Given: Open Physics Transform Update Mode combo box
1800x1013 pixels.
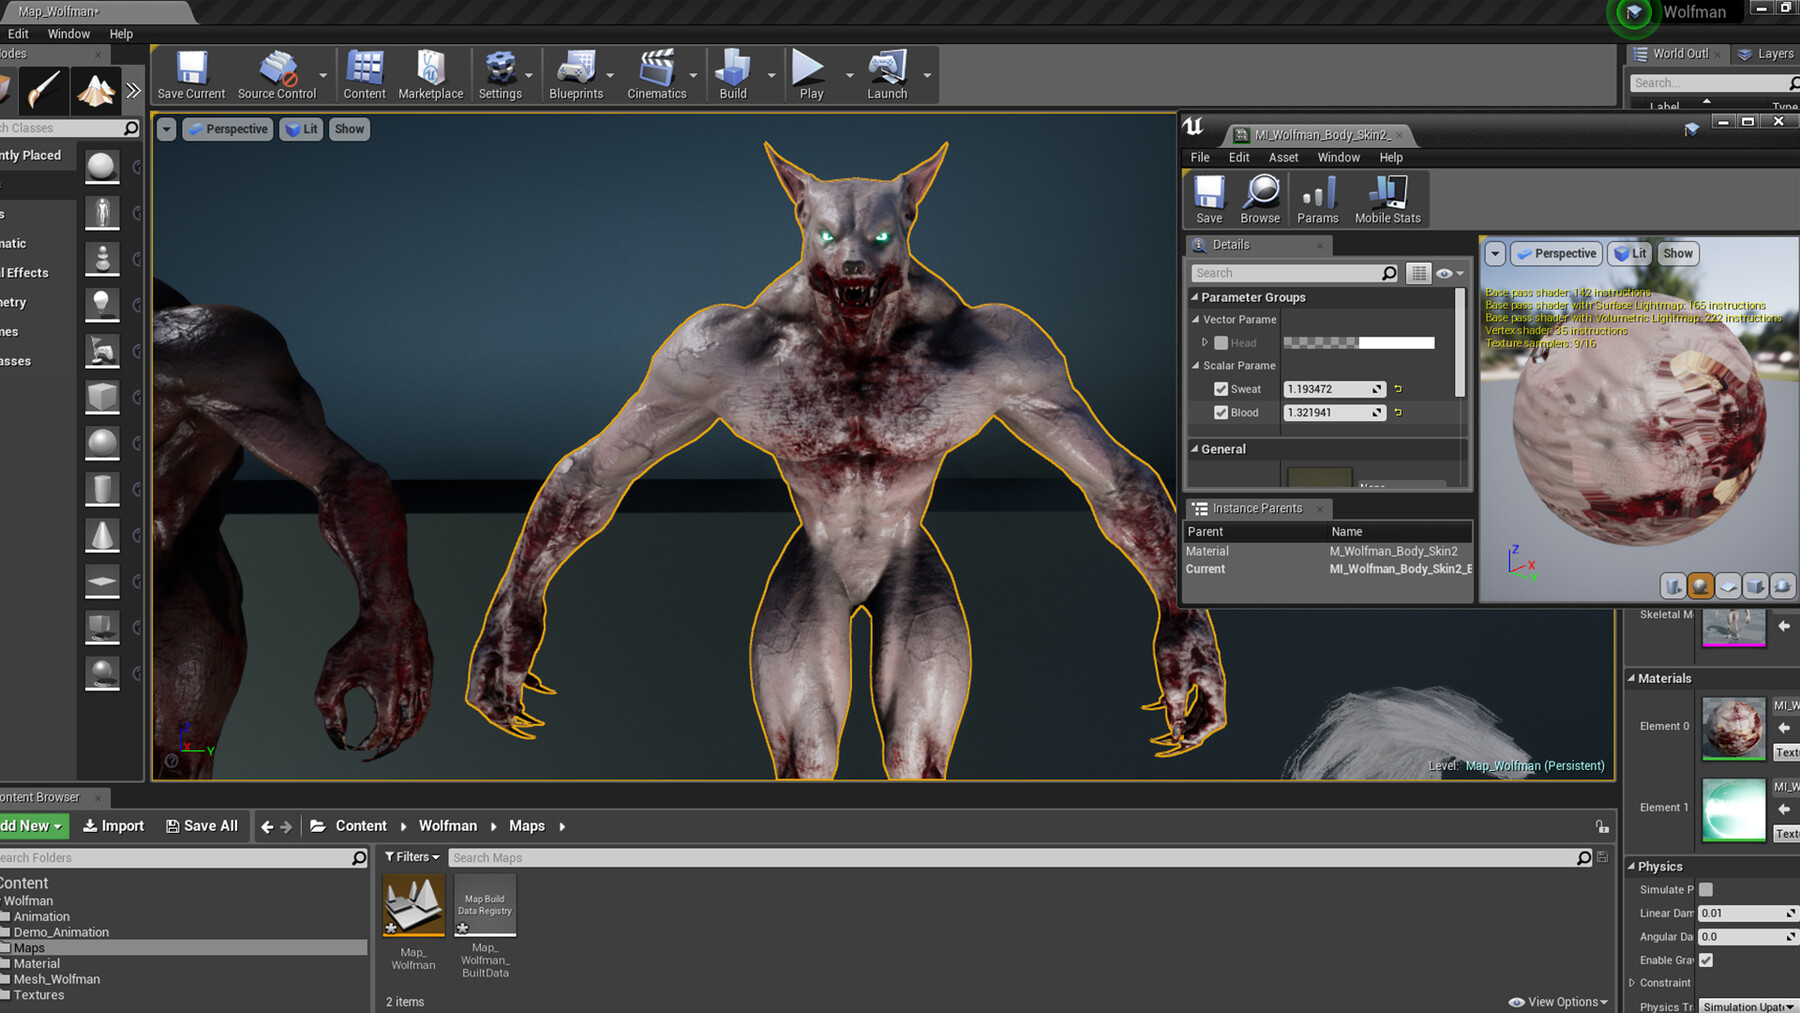Looking at the screenshot, I should pyautogui.click(x=1747, y=1006).
